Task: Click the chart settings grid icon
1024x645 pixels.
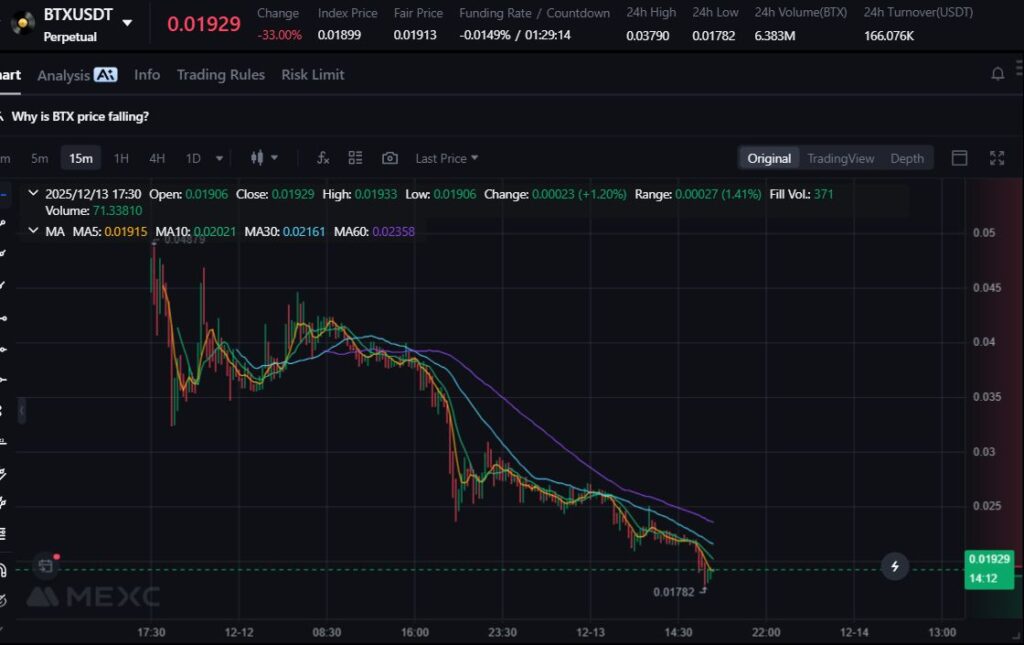Action: tap(355, 158)
